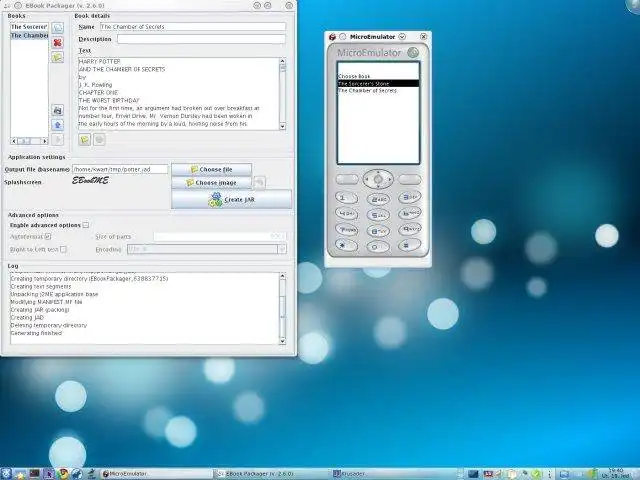Click the Size of parts field
Screen dimensions: 640x480
pyautogui.click(x=220, y=236)
